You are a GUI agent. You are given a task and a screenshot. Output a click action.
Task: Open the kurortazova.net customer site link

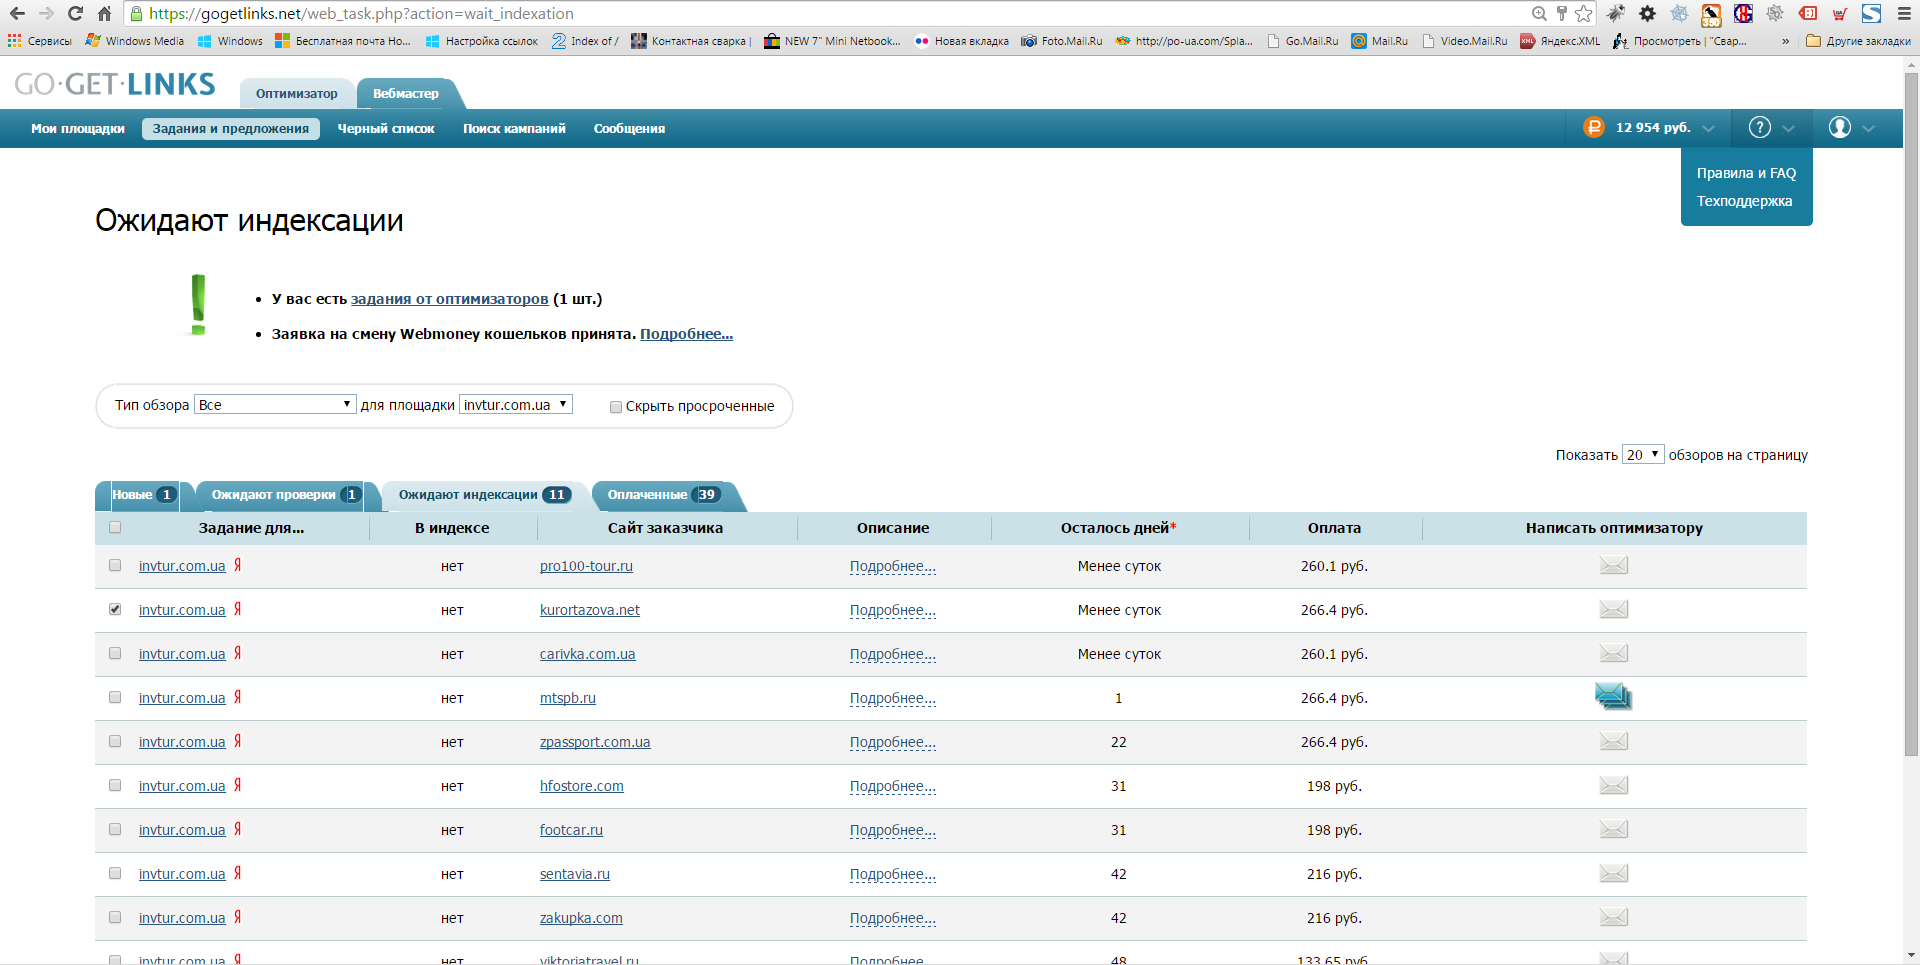point(590,610)
